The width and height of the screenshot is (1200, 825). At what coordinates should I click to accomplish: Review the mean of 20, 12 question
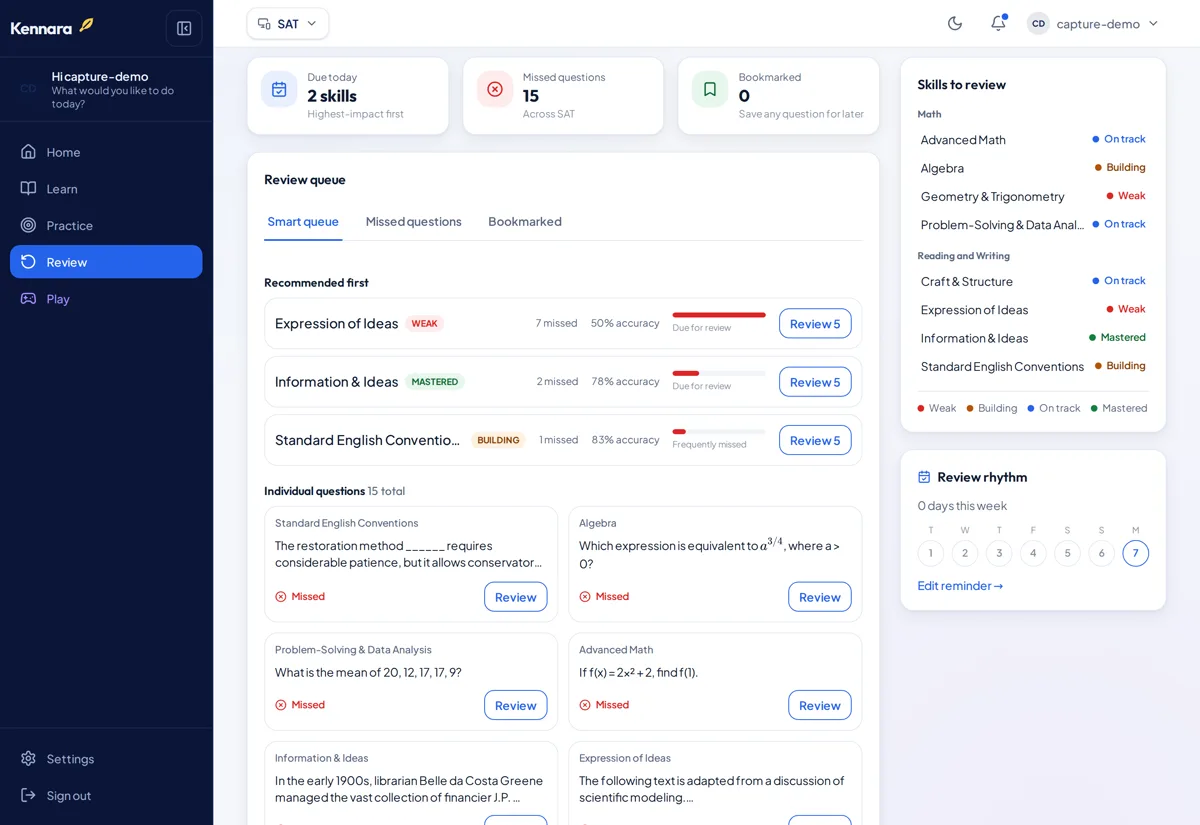(516, 705)
